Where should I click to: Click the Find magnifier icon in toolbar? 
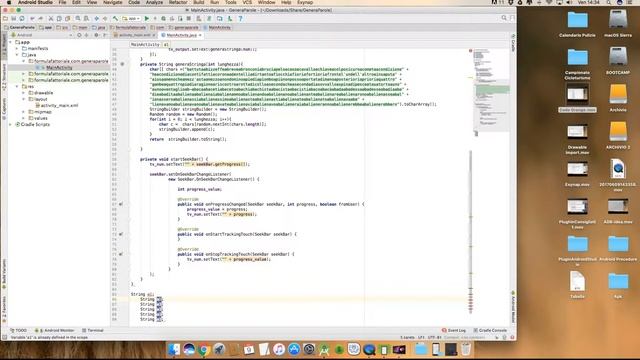(78, 18)
